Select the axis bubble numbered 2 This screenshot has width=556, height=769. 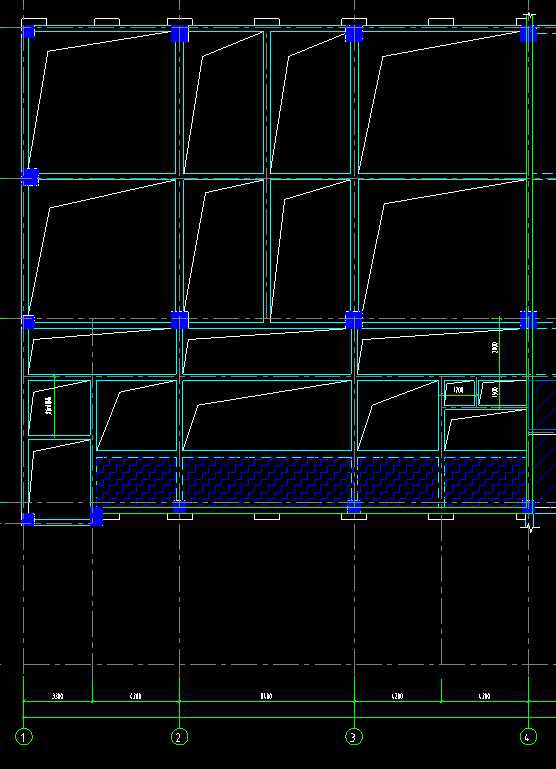pos(179,736)
